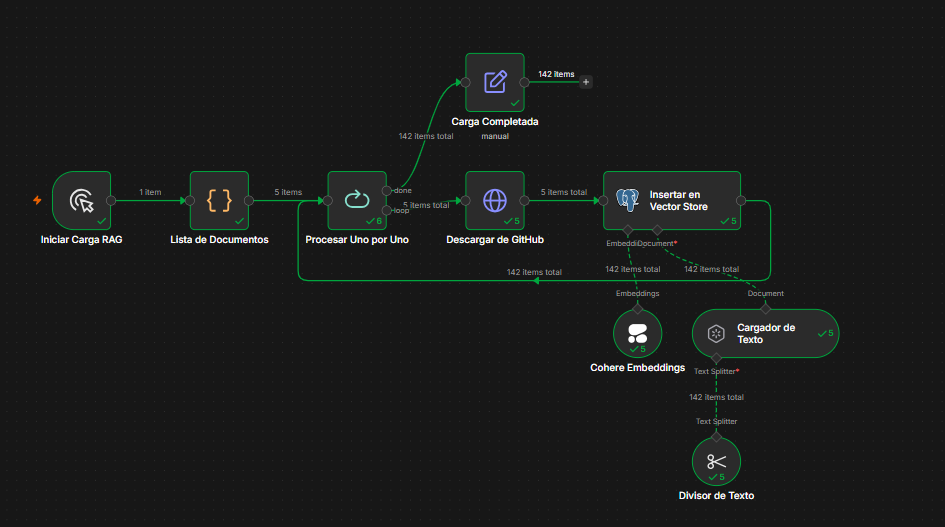
Task: Click the done output connector of loop node
Action: coord(386,191)
